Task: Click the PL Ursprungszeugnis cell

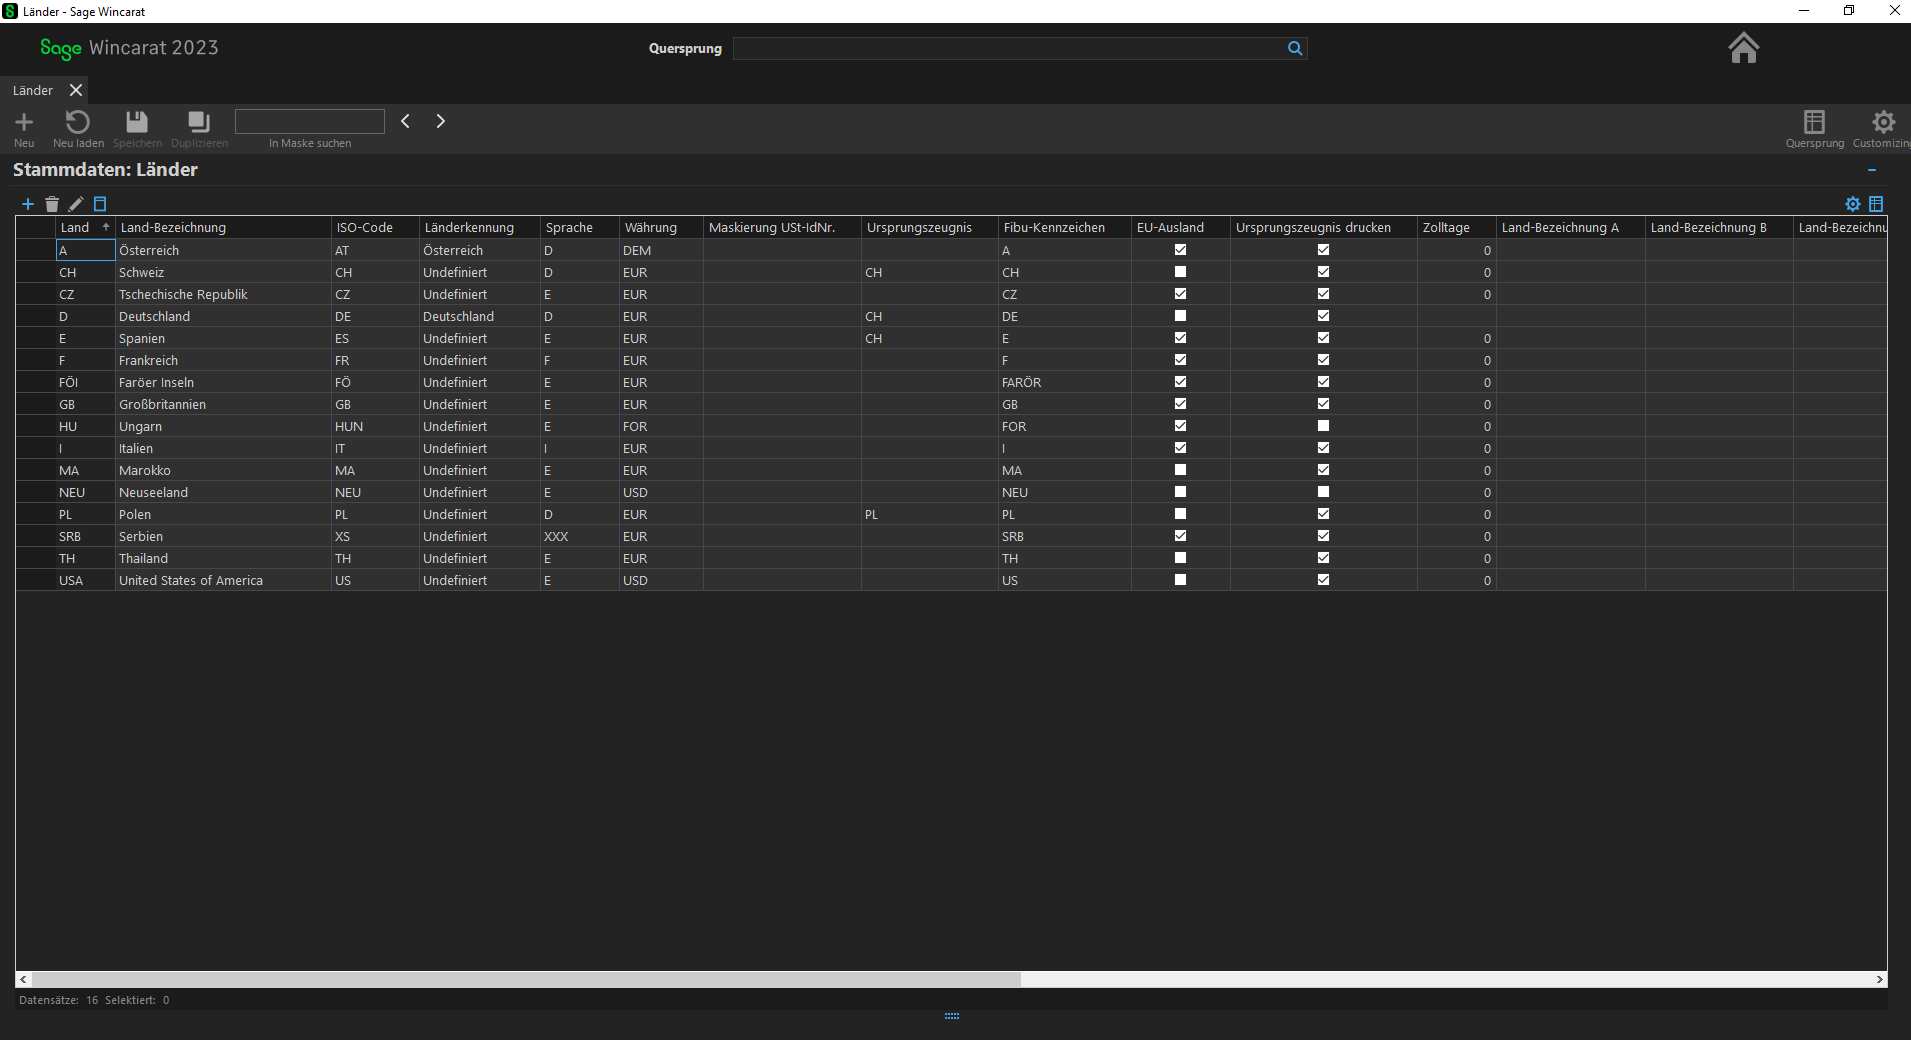Action: tap(930, 514)
